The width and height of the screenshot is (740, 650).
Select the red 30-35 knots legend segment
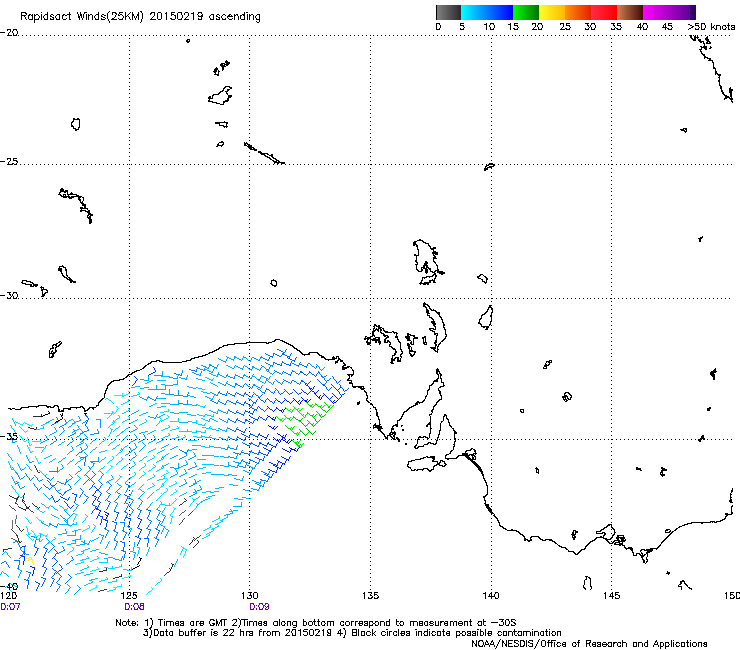[x=604, y=12]
